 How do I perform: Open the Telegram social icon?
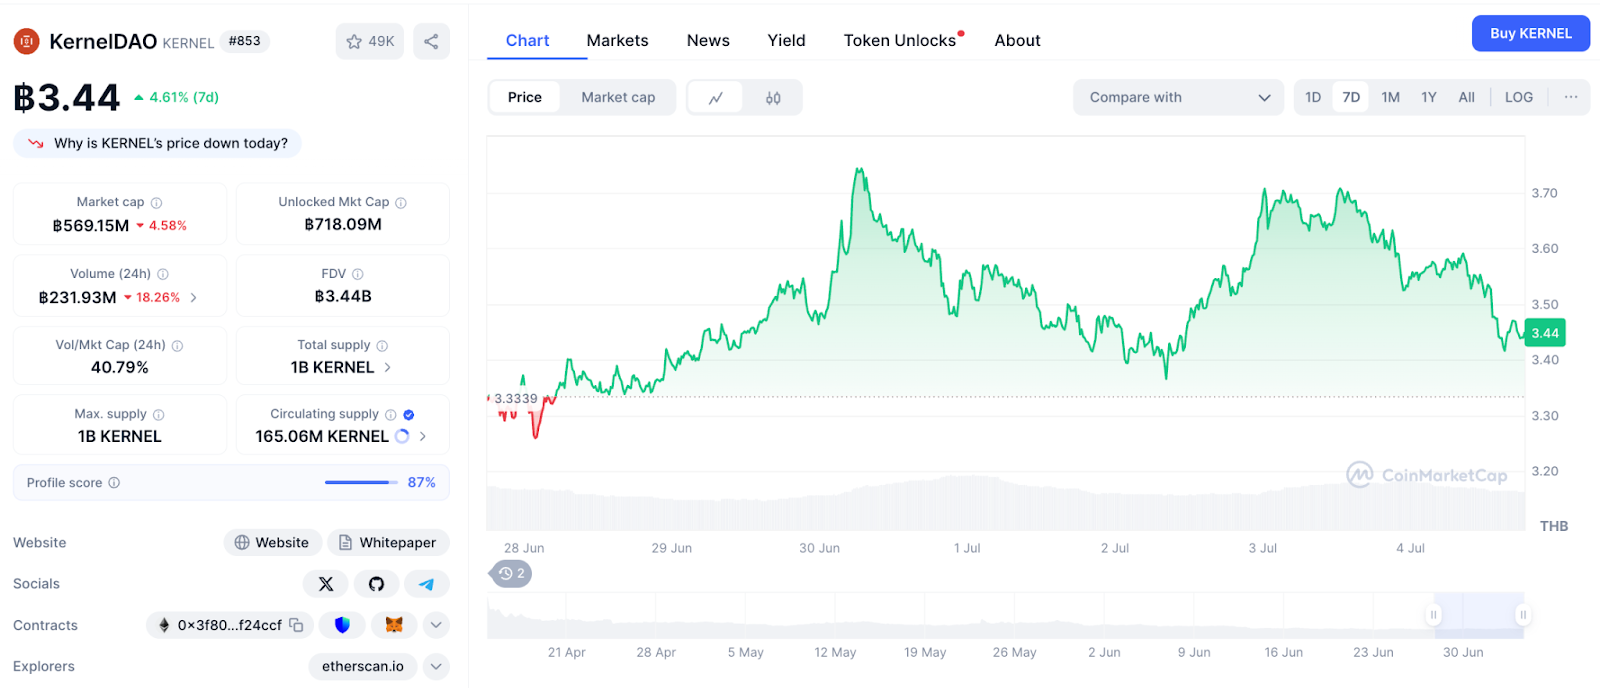[427, 584]
